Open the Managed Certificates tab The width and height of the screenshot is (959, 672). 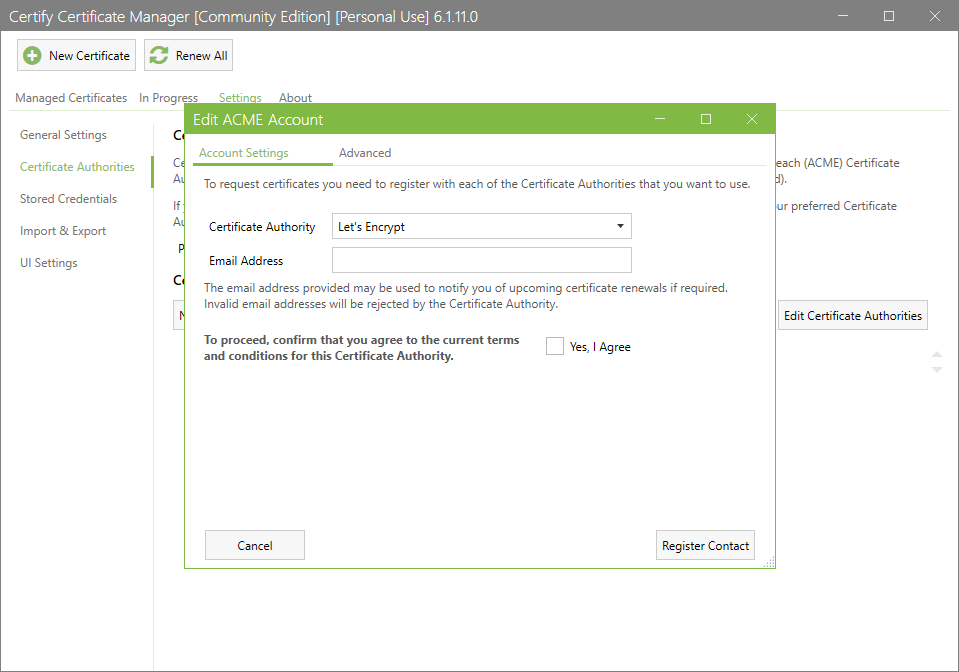pyautogui.click(x=71, y=98)
